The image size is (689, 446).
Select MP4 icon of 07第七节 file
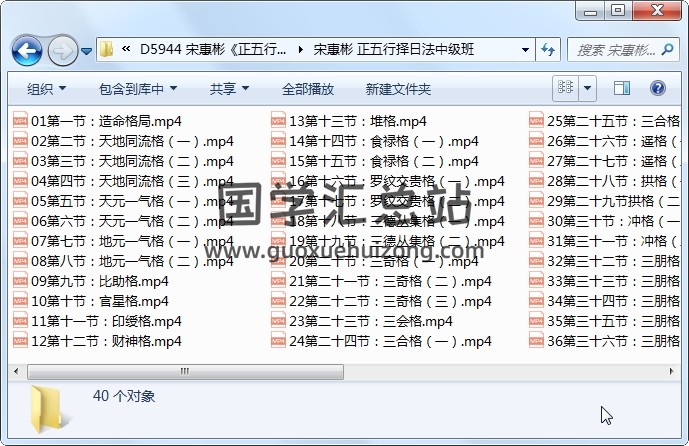pyautogui.click(x=20, y=241)
